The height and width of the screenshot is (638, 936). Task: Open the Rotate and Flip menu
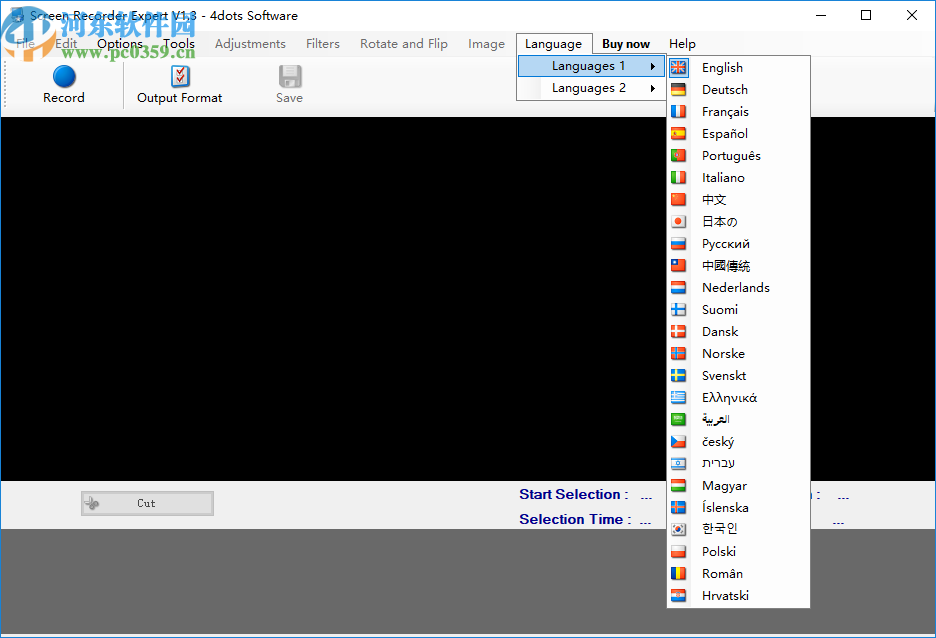click(x=404, y=44)
